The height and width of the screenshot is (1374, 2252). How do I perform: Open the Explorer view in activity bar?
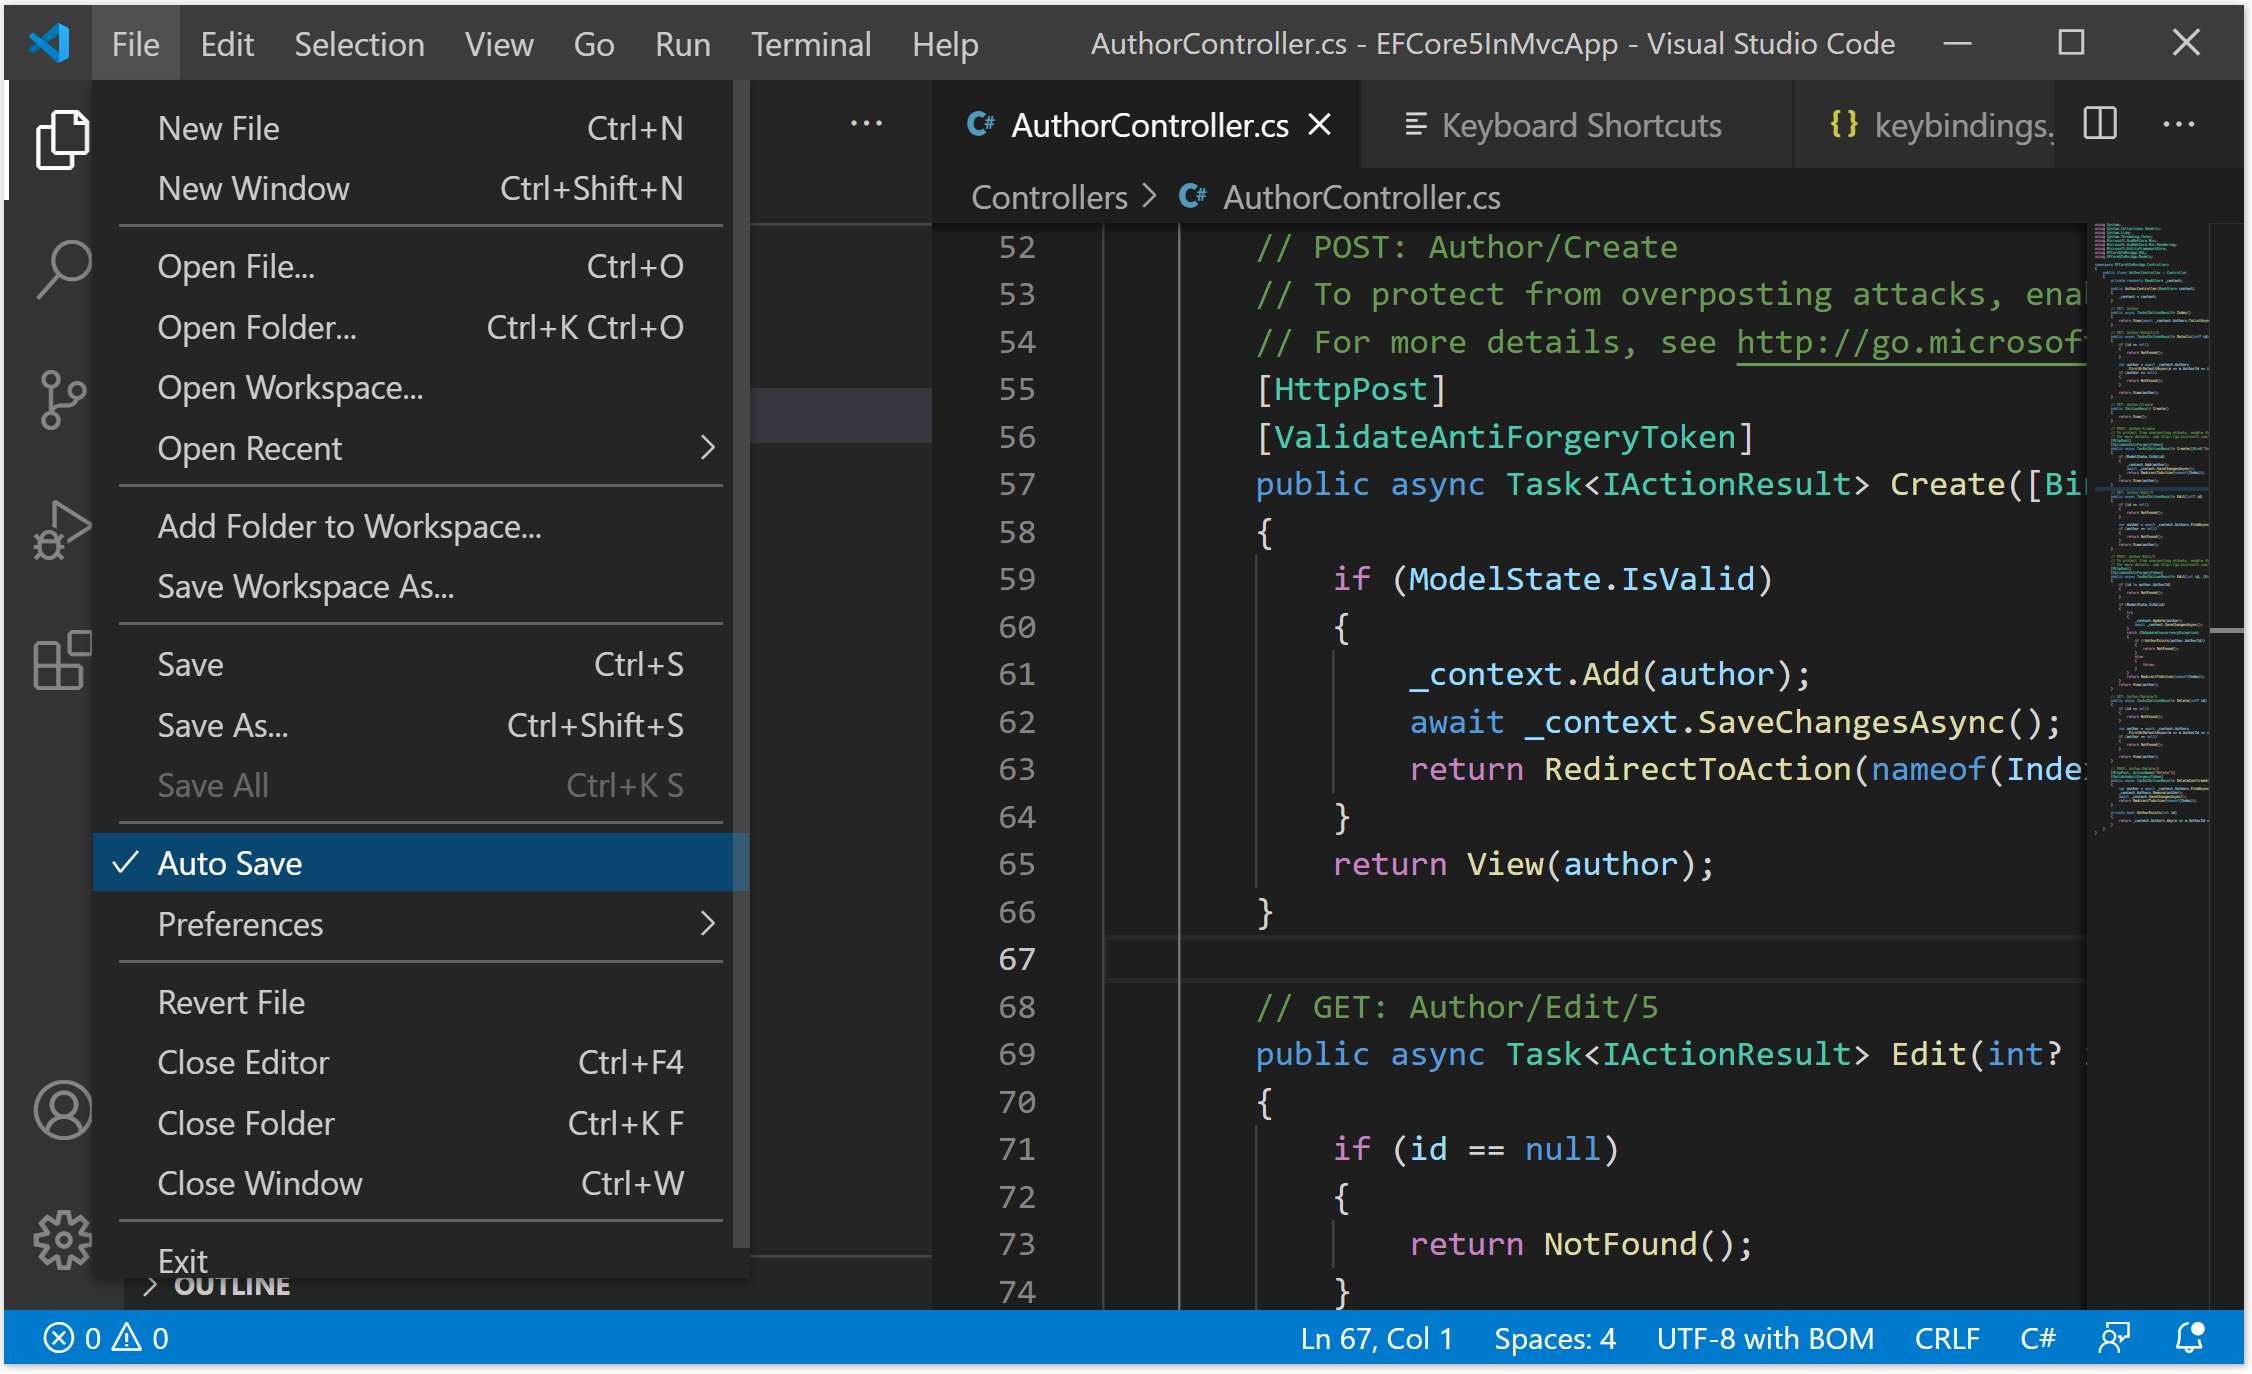pyautogui.click(x=62, y=140)
